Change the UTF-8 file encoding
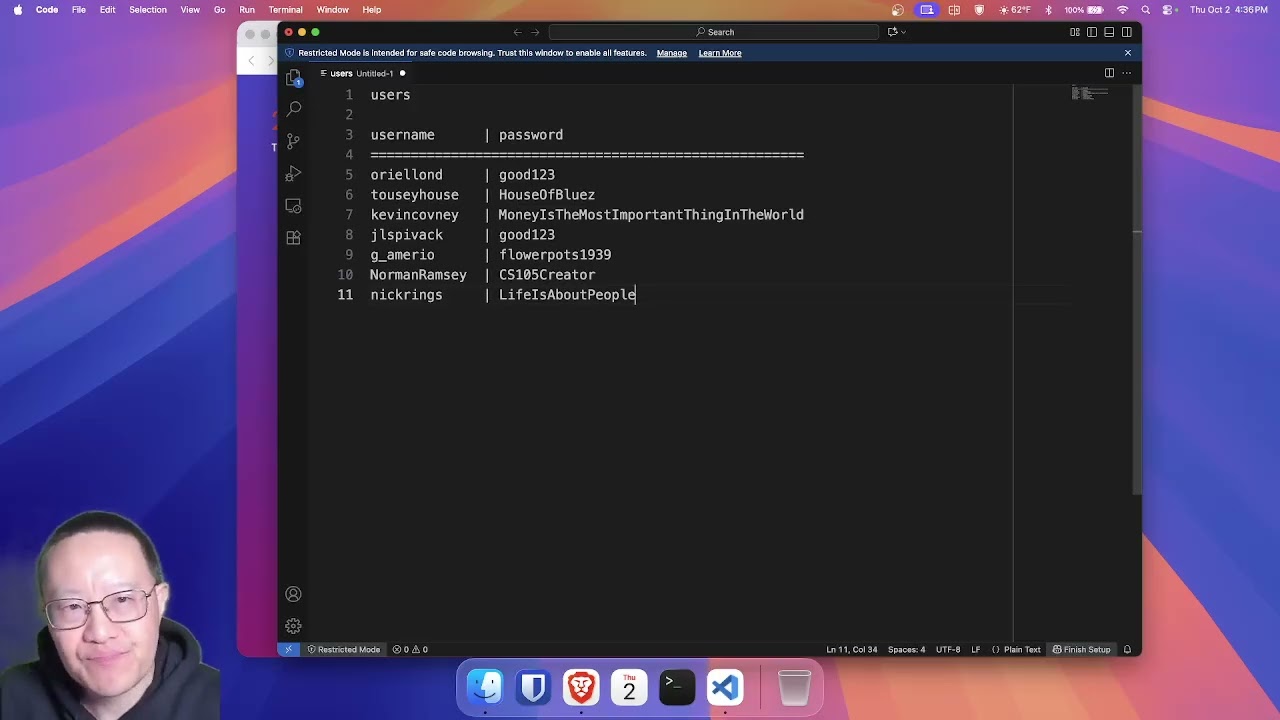The width and height of the screenshot is (1280, 720). click(948, 650)
